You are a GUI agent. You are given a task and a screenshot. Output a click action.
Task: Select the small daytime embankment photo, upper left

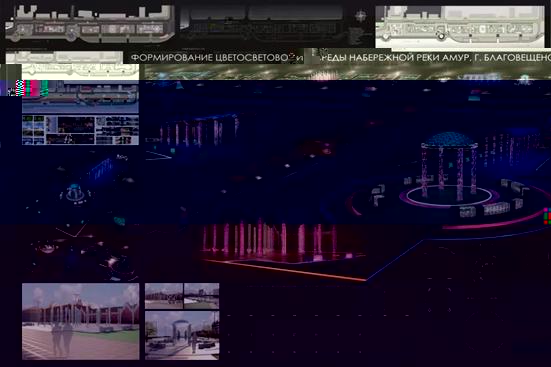[x=164, y=296]
